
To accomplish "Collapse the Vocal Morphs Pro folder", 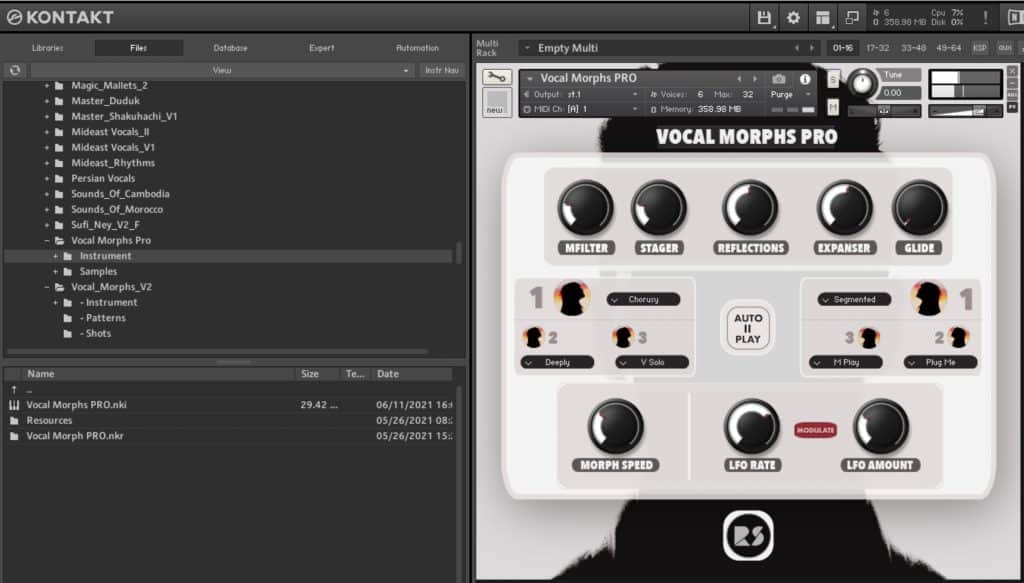I will pyautogui.click(x=46, y=240).
